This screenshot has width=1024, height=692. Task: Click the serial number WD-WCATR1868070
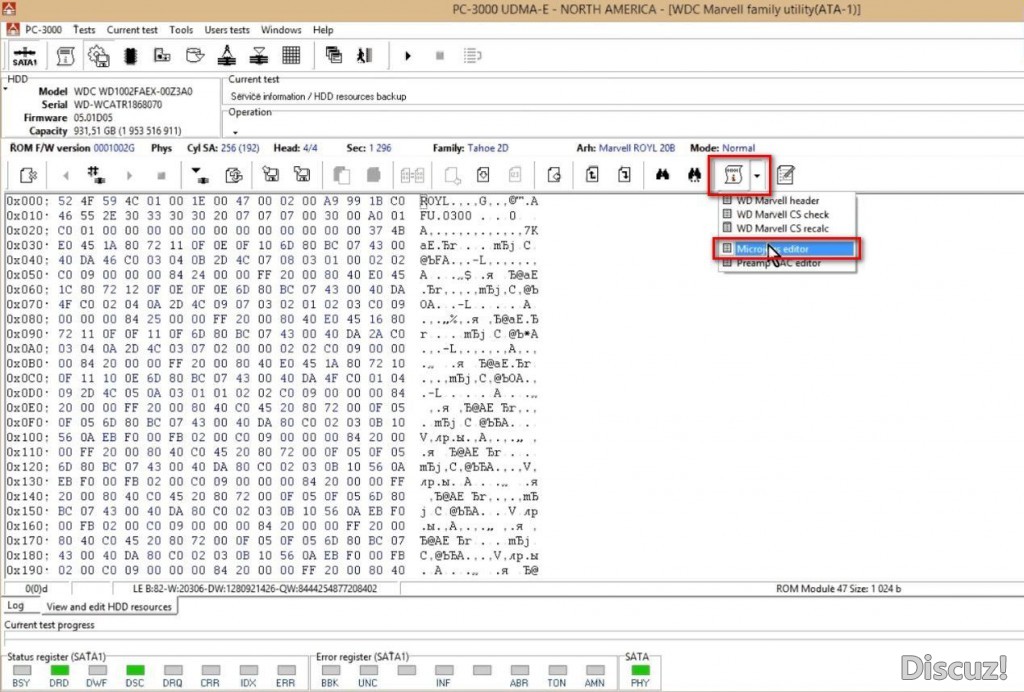click(x=118, y=104)
